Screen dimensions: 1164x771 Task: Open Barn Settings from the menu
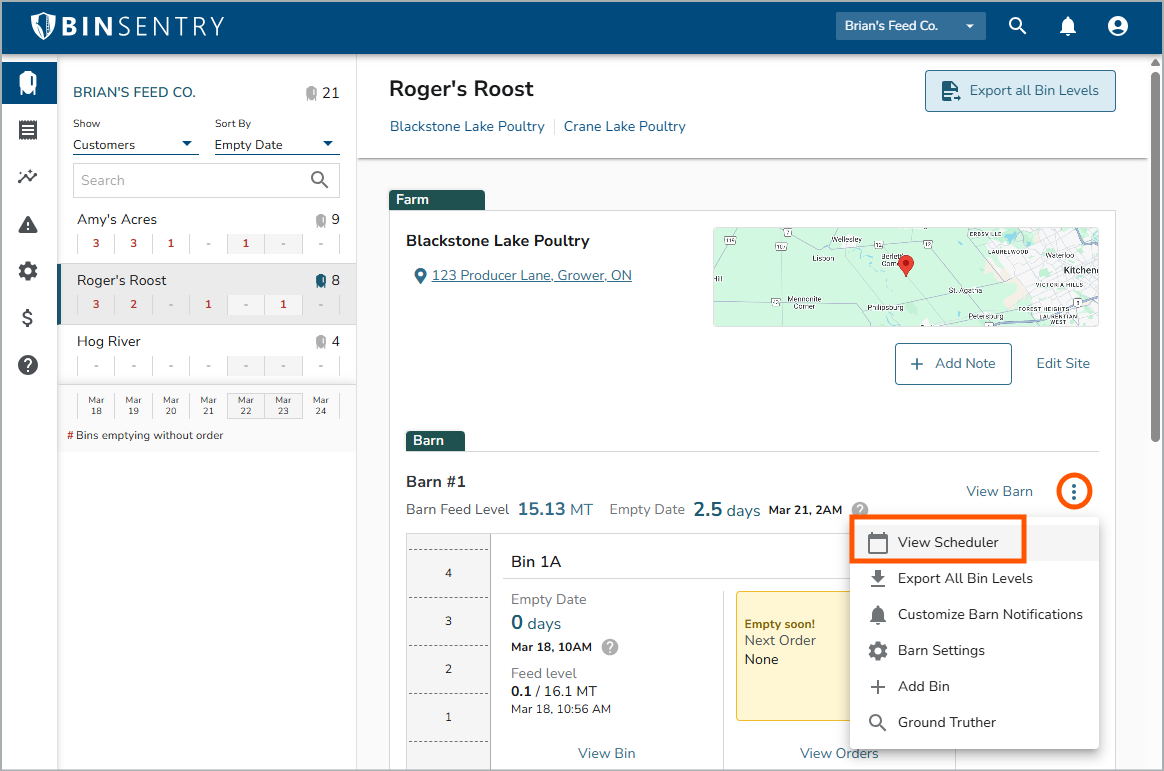pos(974,651)
